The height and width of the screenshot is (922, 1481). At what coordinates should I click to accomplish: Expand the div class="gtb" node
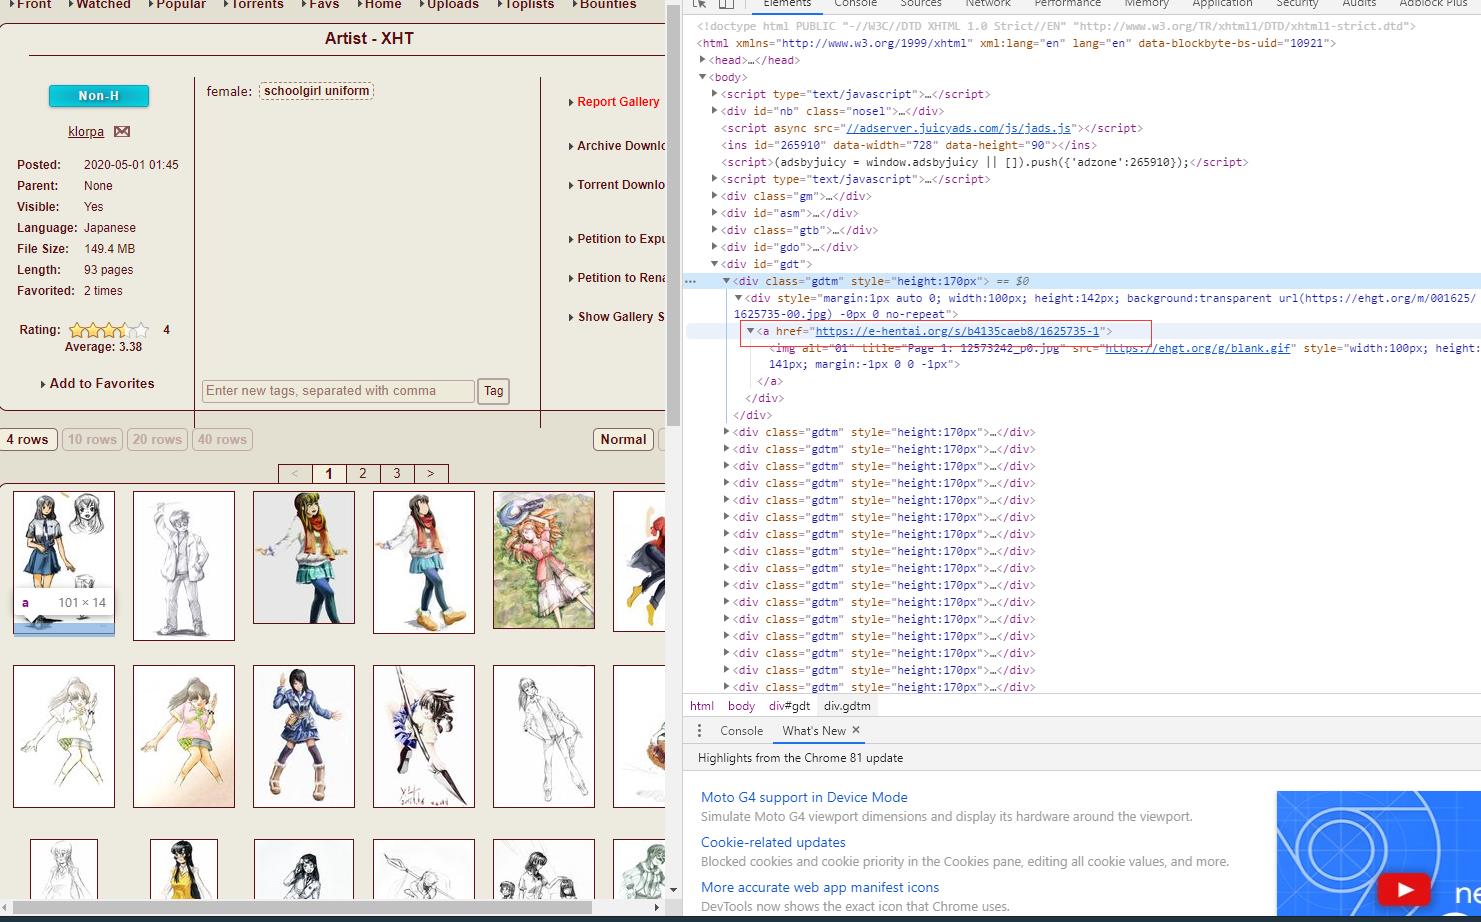click(x=715, y=230)
